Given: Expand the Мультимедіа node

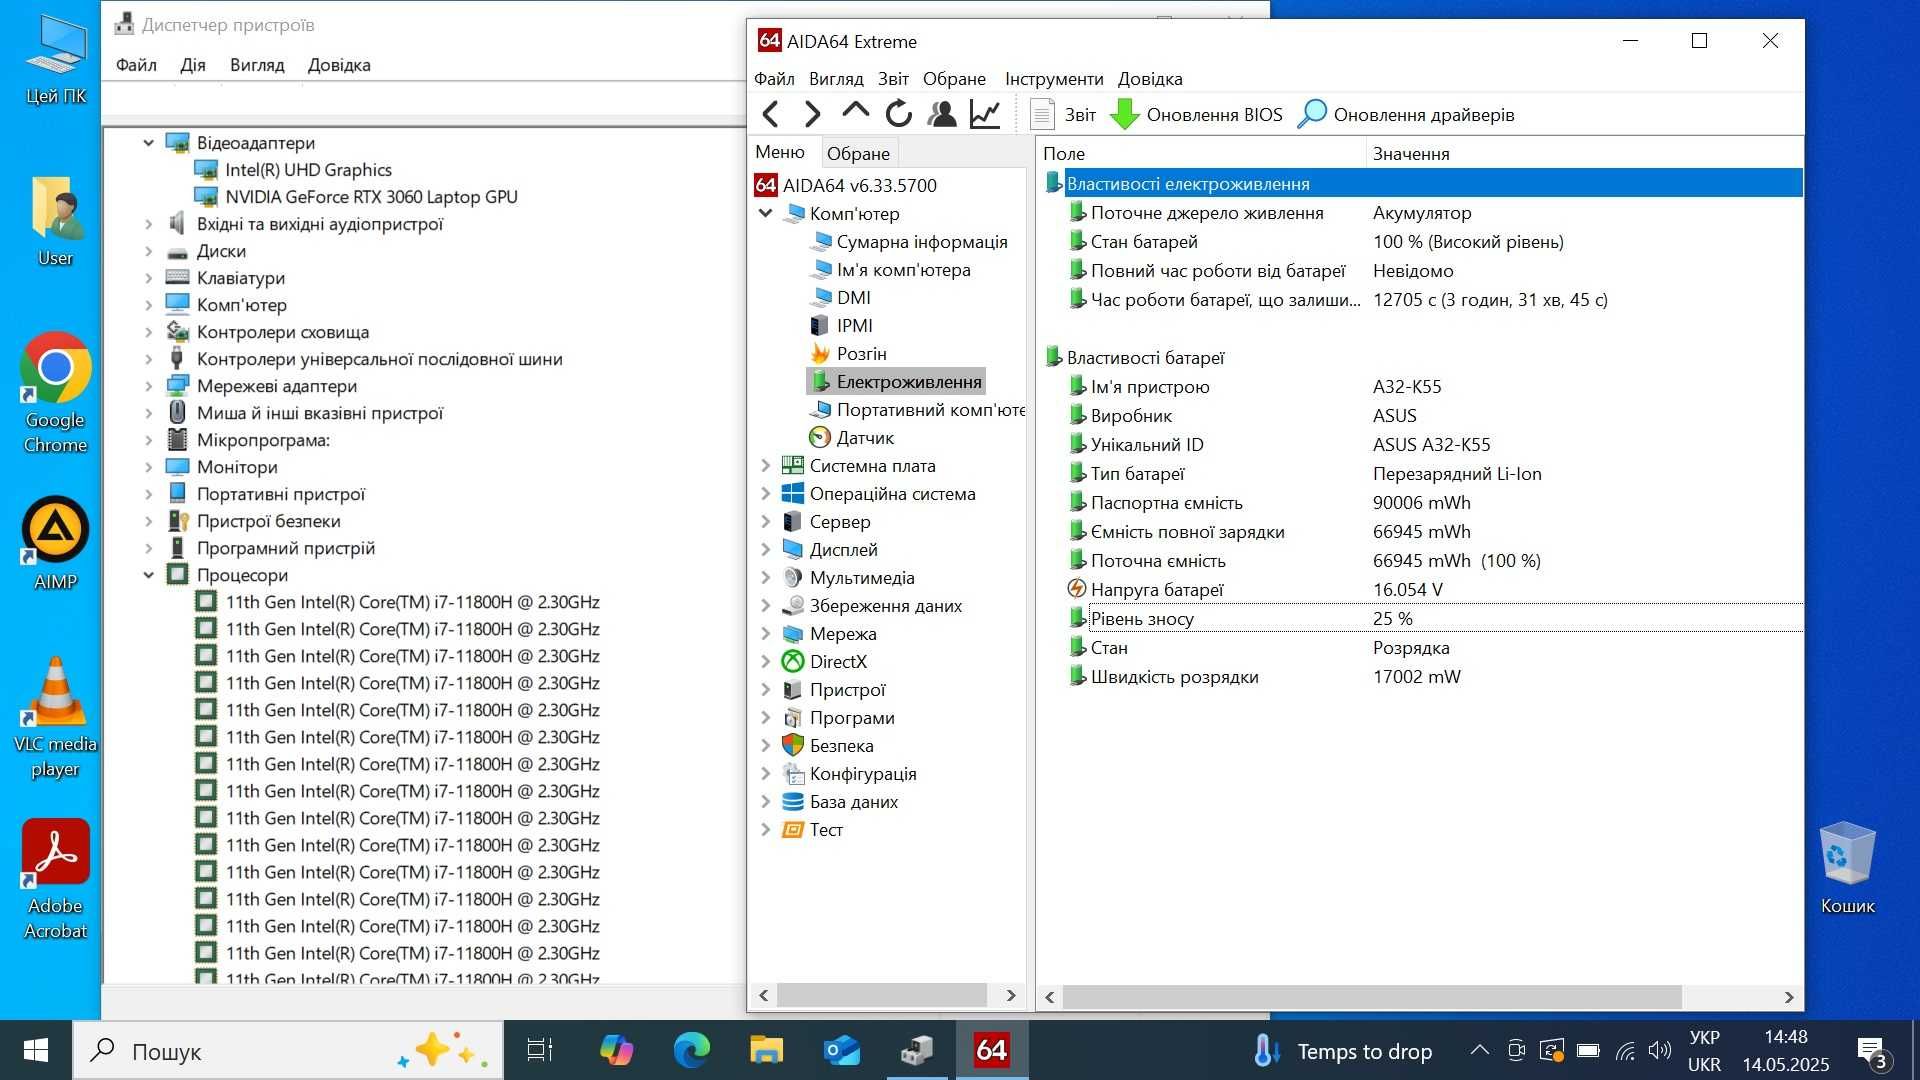Looking at the screenshot, I should point(765,577).
